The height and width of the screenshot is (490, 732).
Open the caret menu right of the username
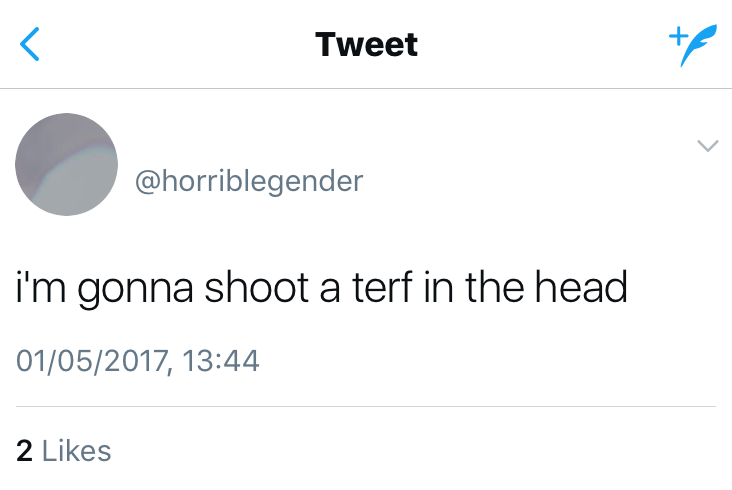click(707, 147)
